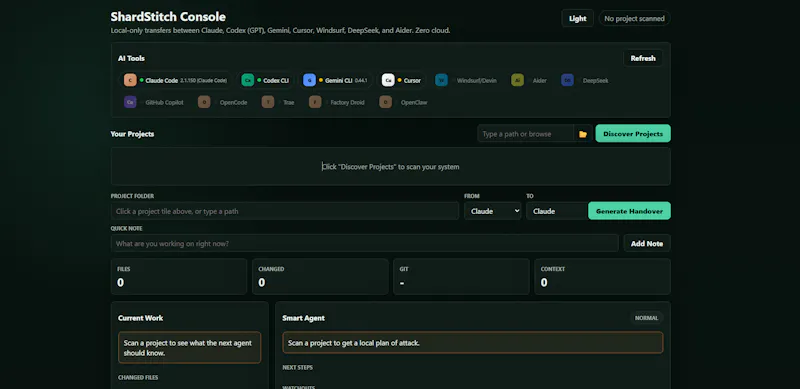Click the CONTEXT count card

pyautogui.click(x=602, y=277)
